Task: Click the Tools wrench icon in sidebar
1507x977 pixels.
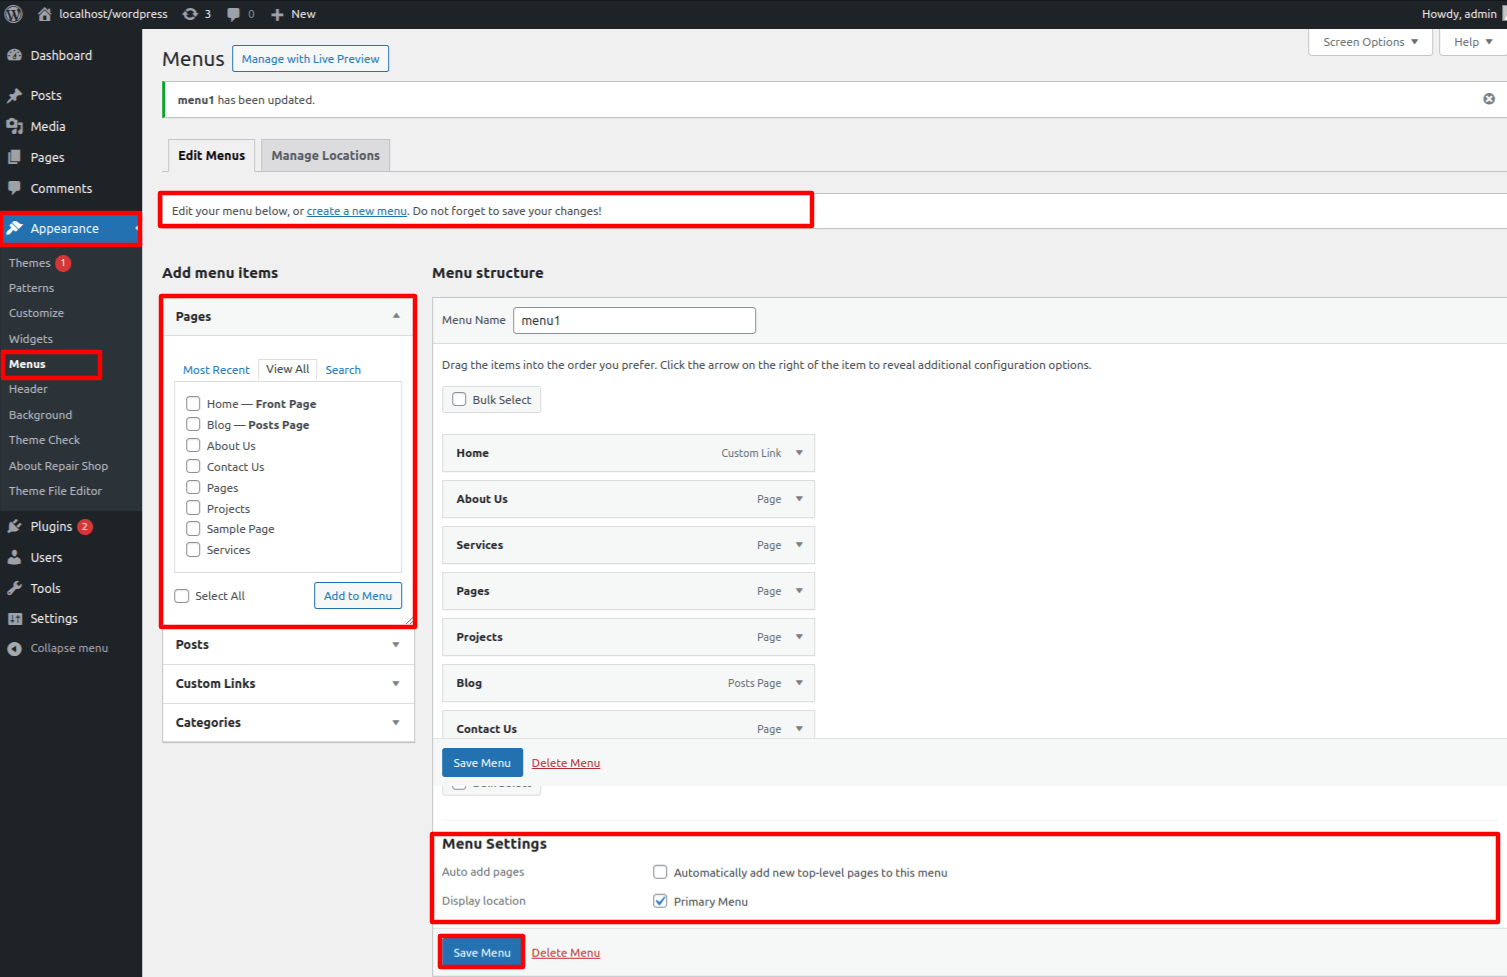Action: pyautogui.click(x=15, y=589)
